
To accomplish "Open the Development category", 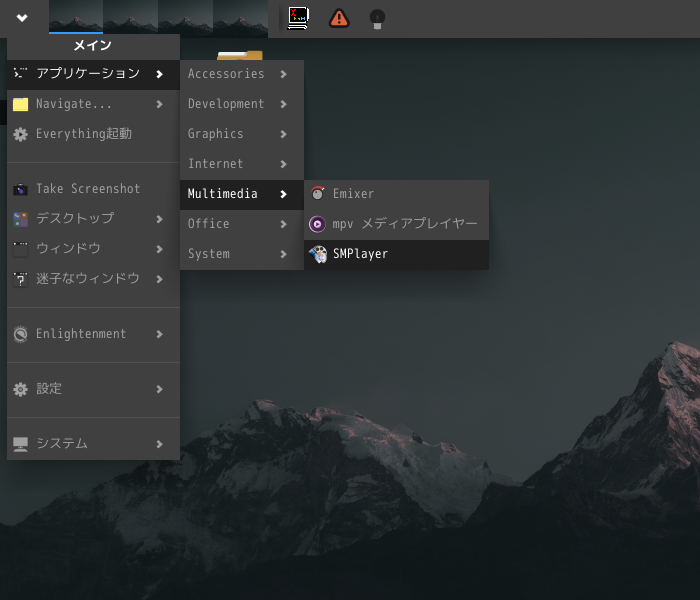I will pyautogui.click(x=242, y=104).
